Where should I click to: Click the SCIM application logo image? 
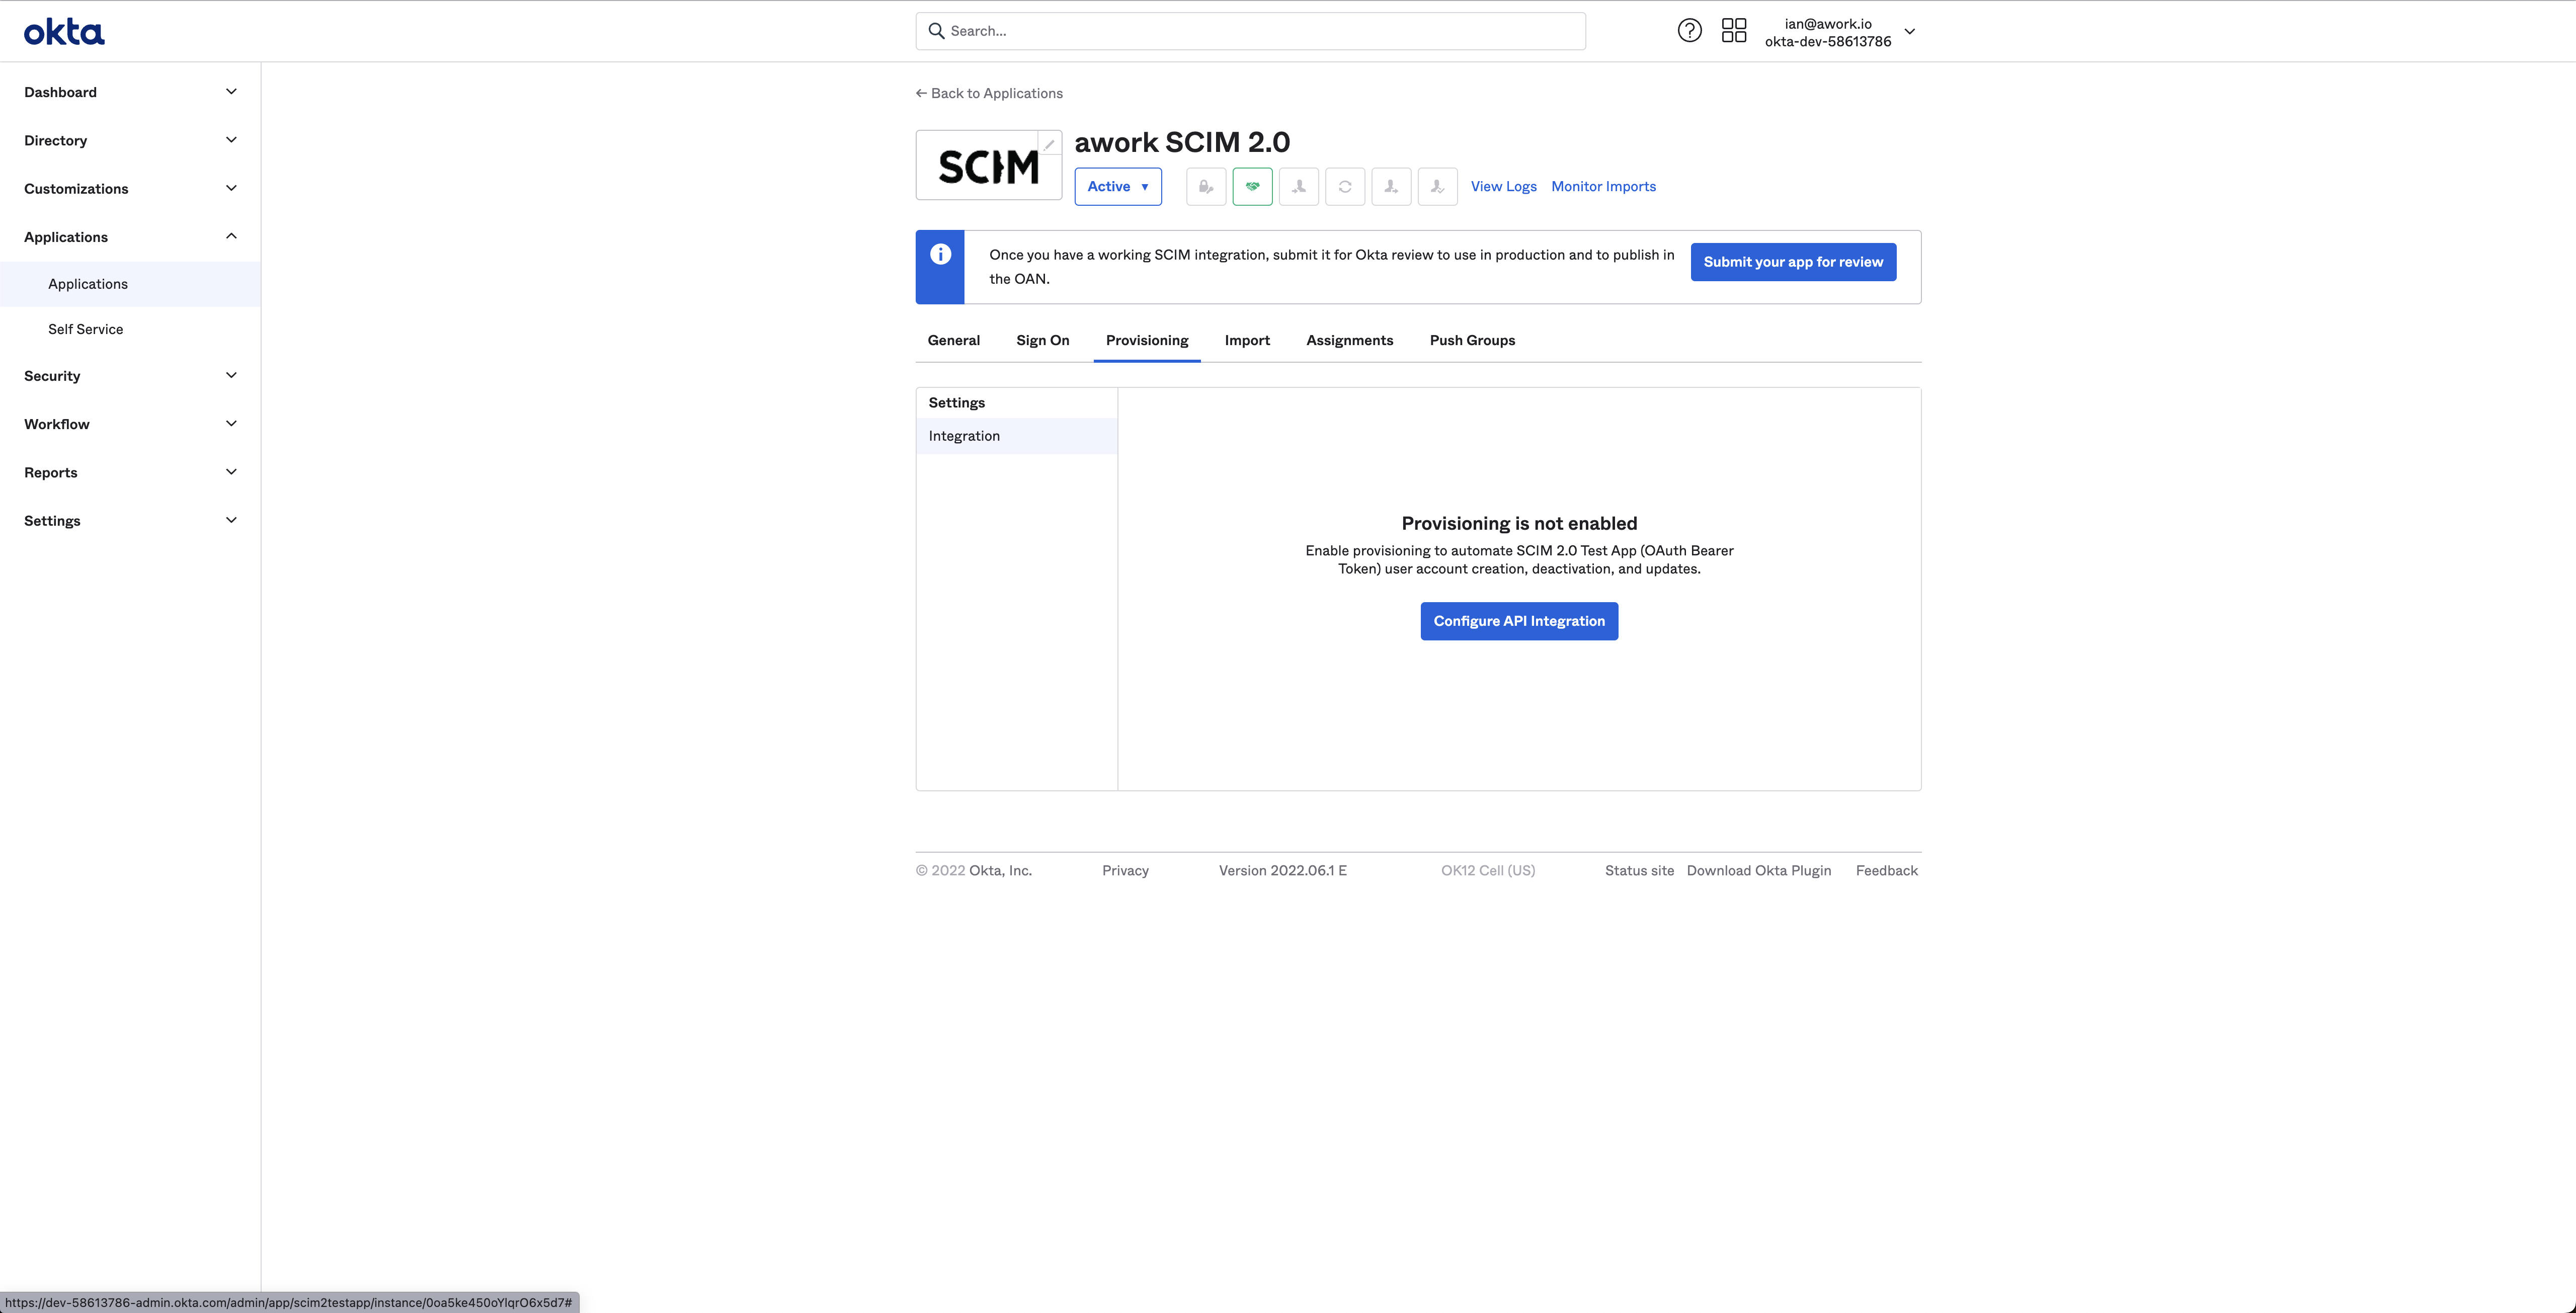(x=988, y=166)
